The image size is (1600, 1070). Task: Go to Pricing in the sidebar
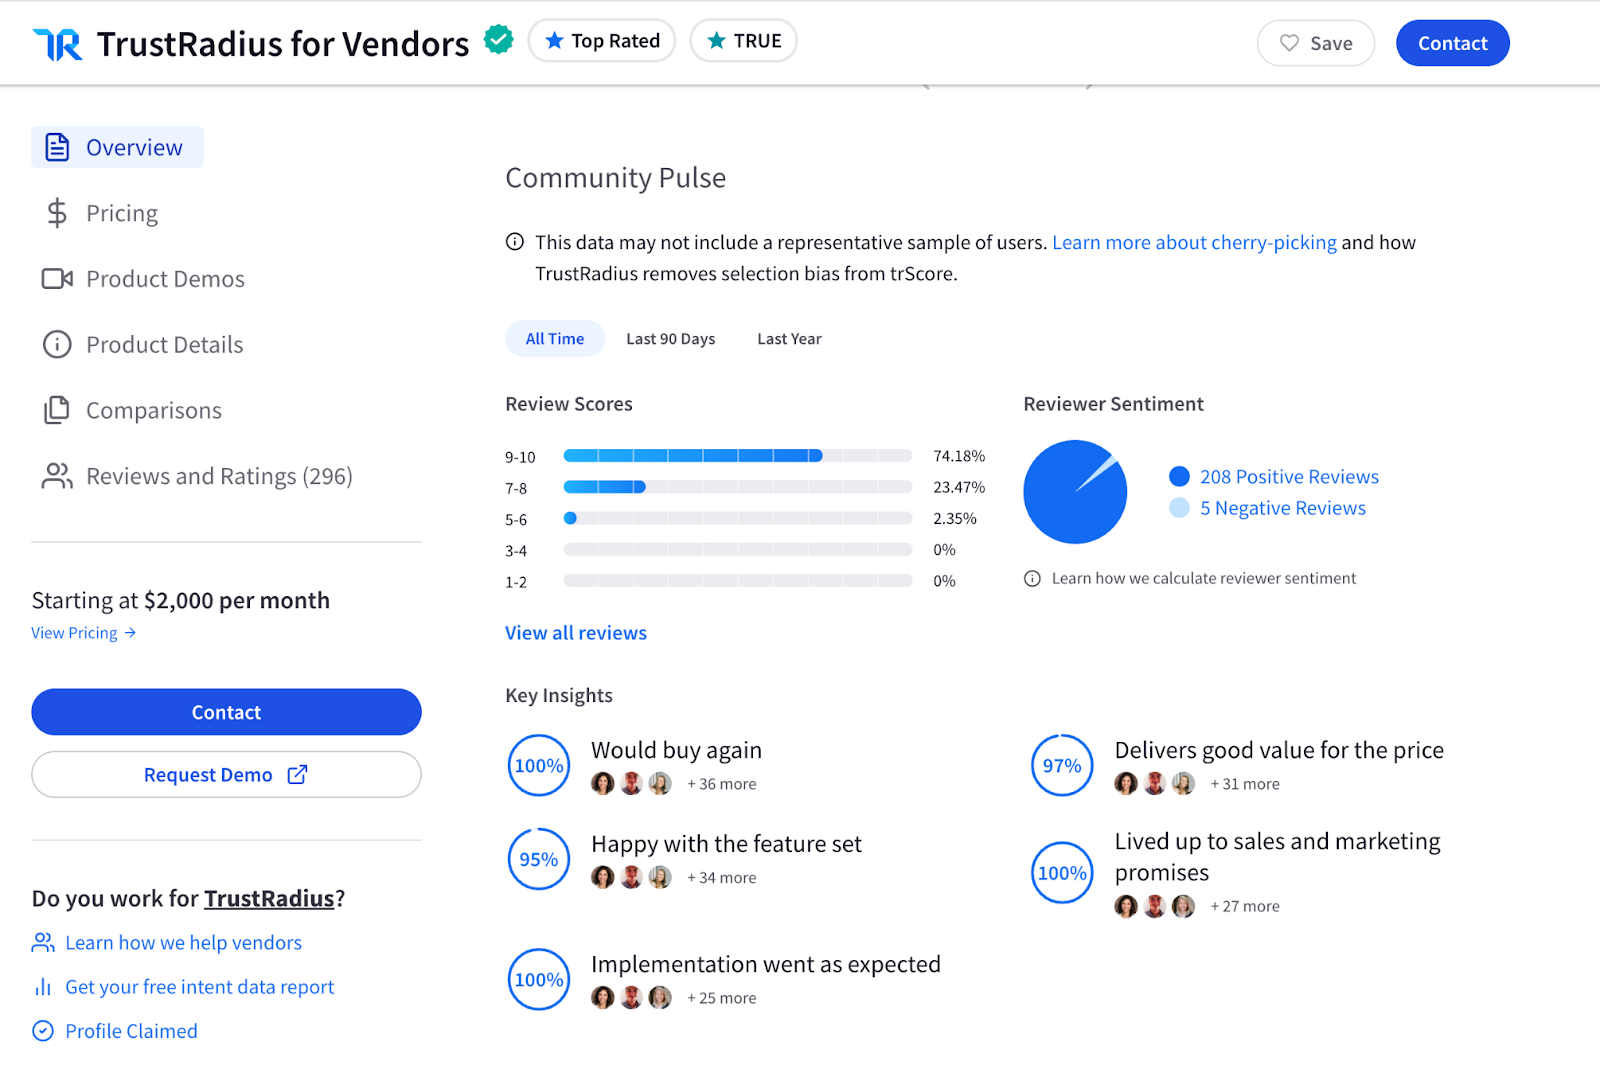click(102, 213)
